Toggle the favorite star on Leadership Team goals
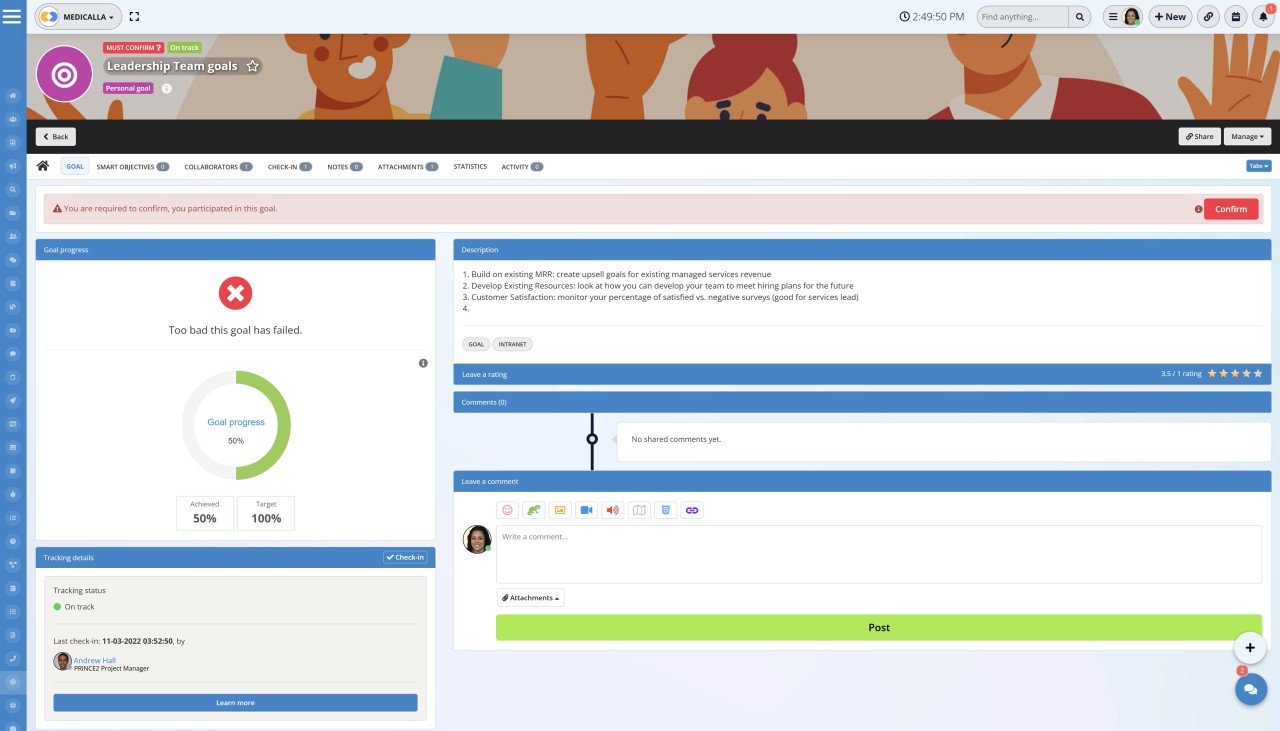The height and width of the screenshot is (731, 1280). coord(251,66)
